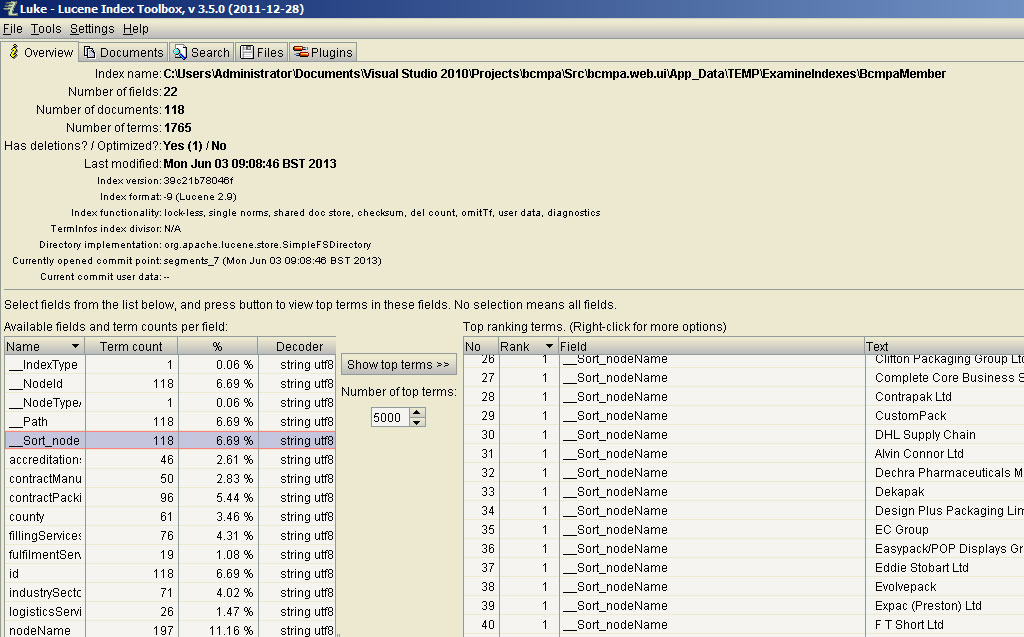The height and width of the screenshot is (637, 1024).
Task: Open the Settings menu
Action: (x=92, y=29)
